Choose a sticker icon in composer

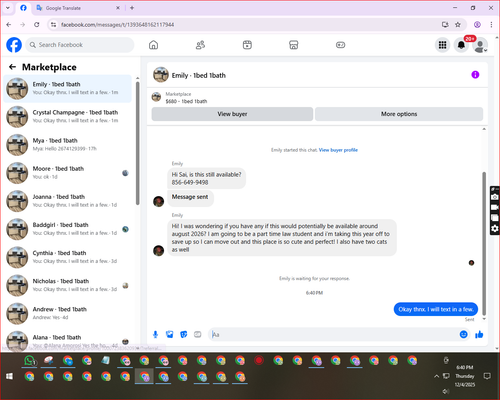(x=184, y=334)
